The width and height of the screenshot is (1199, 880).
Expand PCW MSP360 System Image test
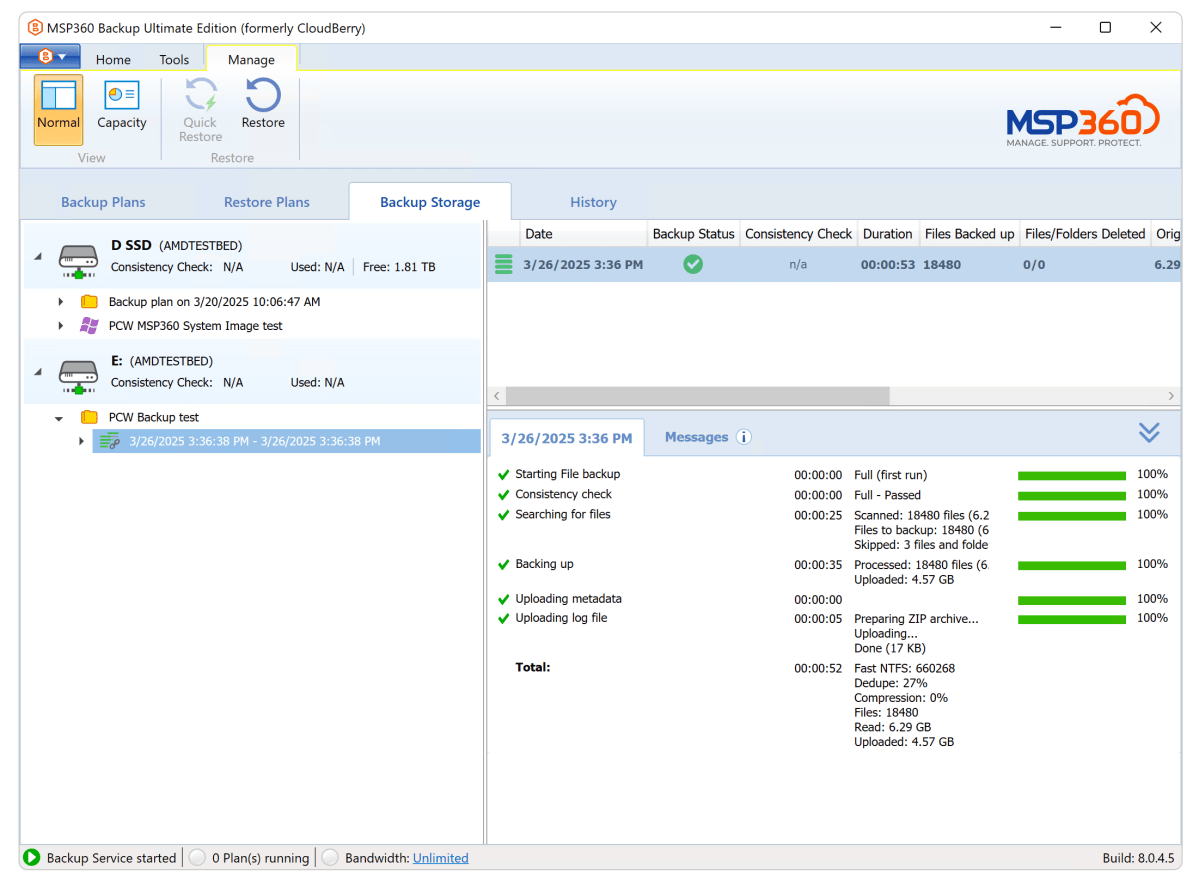point(60,326)
